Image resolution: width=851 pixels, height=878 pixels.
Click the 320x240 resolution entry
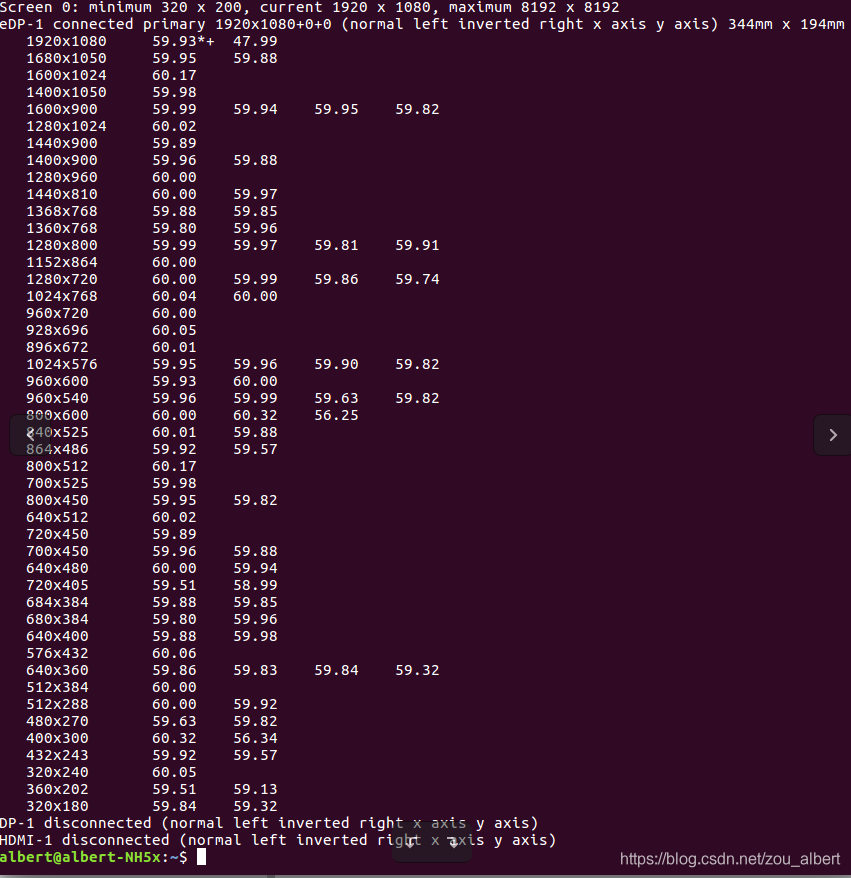pos(57,772)
